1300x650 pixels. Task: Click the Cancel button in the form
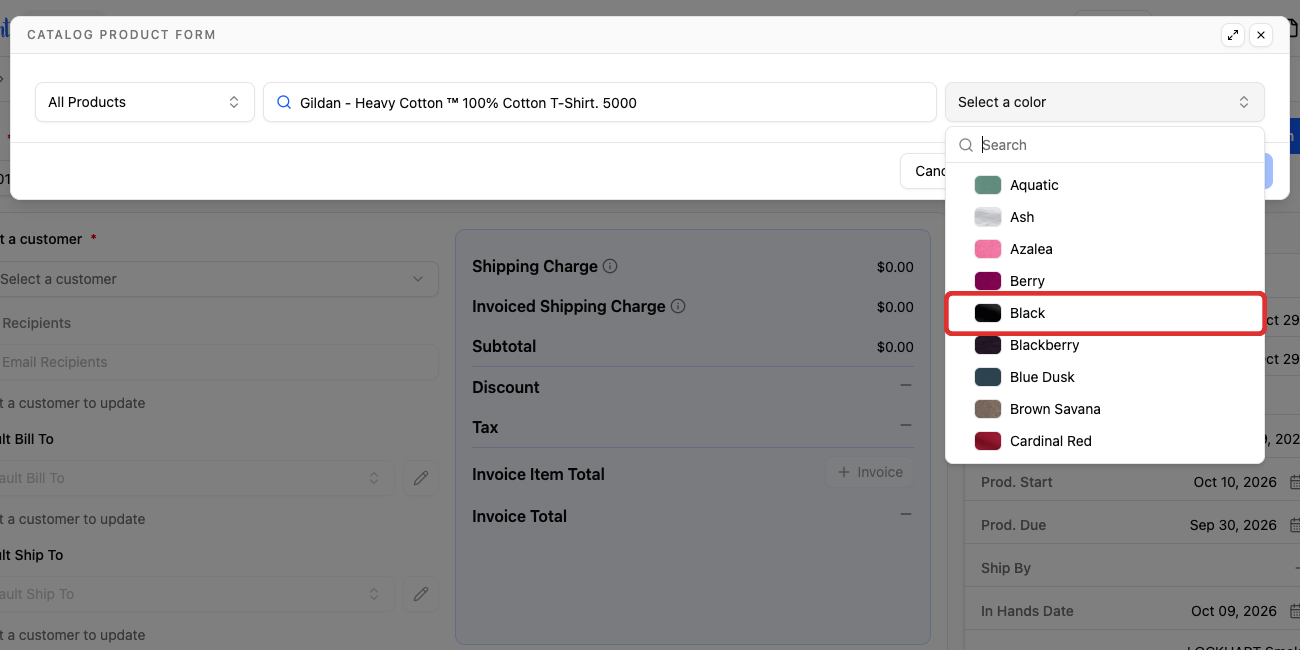point(924,171)
